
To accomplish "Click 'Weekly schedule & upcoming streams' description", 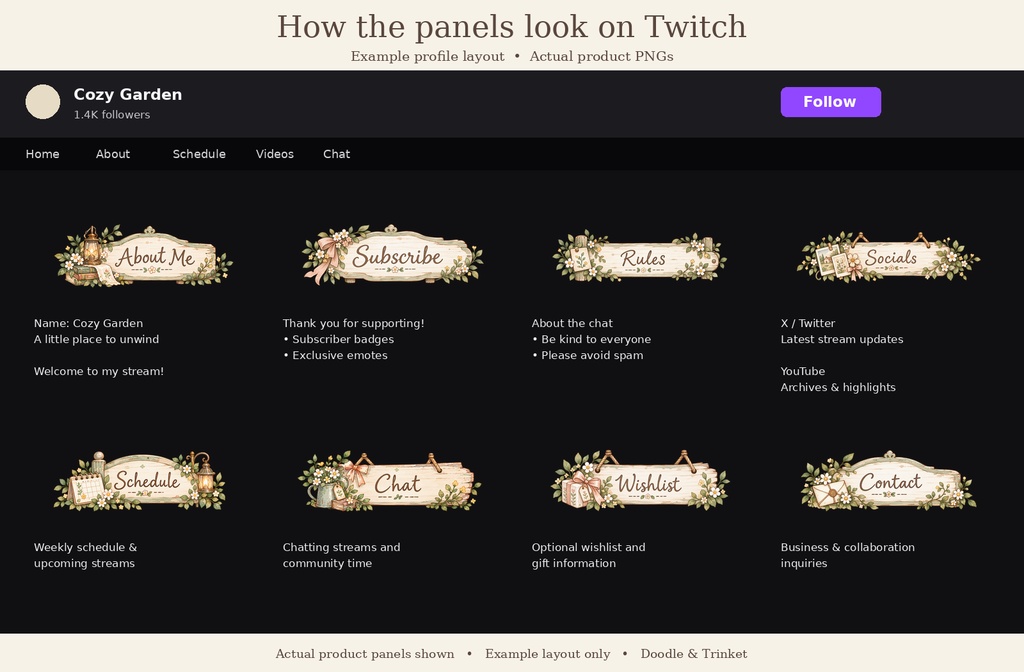I will (x=86, y=555).
